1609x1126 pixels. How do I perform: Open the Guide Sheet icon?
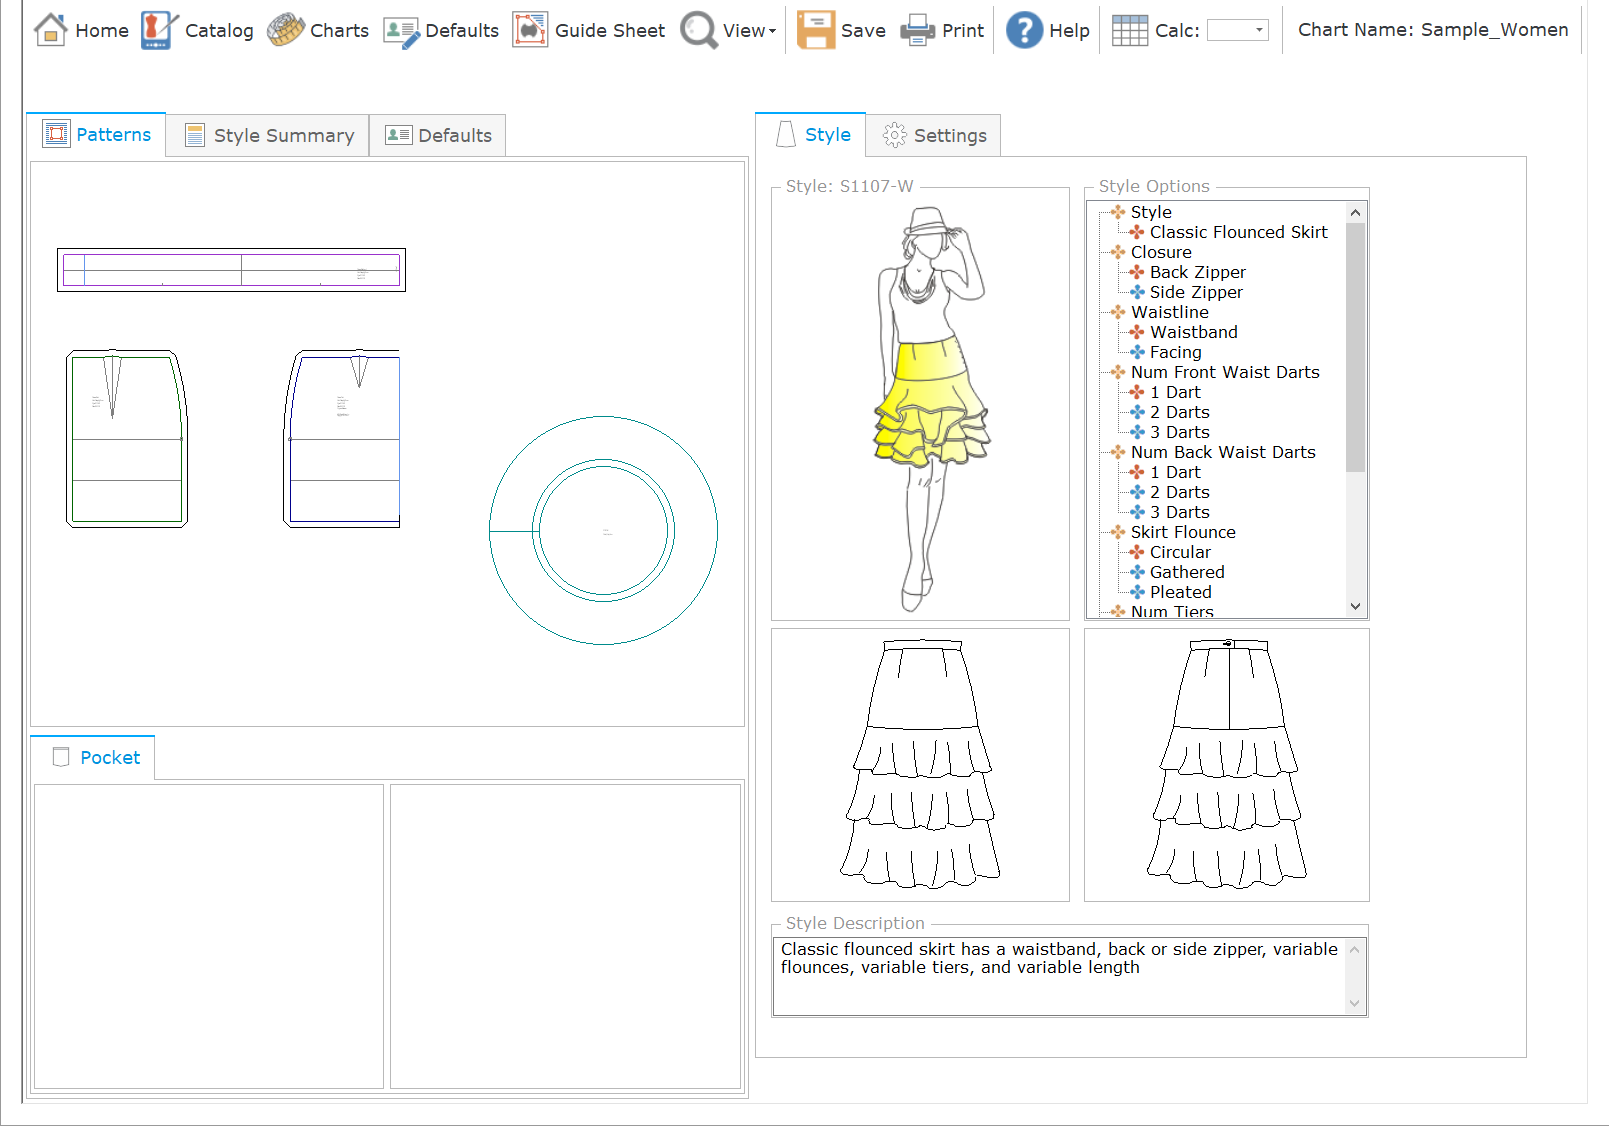click(530, 30)
